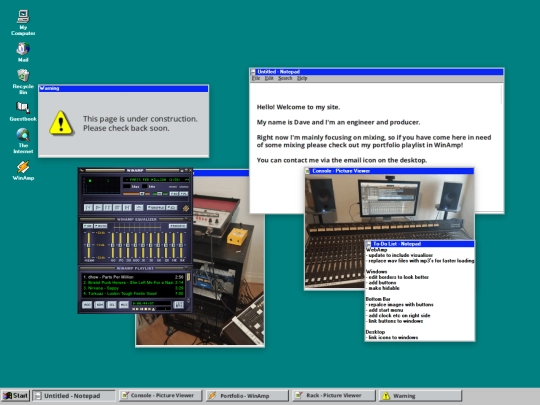Open the Help menu in Untitled Notepad
Image resolution: width=540 pixels, height=405 pixels.
302,78
